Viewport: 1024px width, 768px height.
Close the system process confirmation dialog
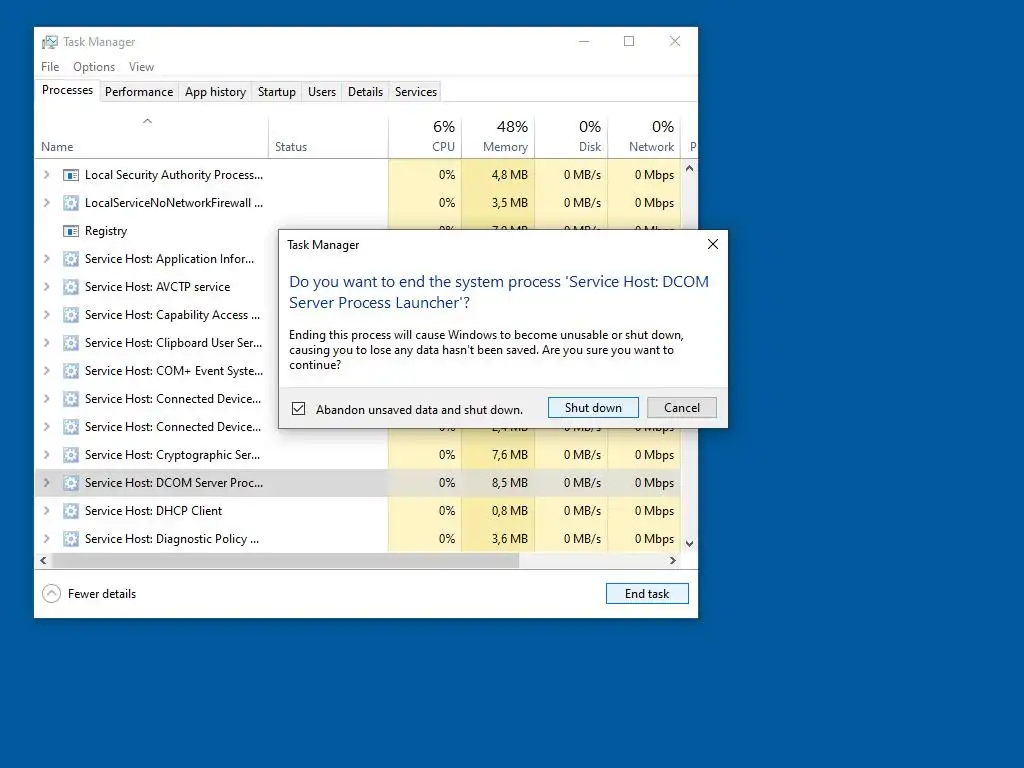(712, 244)
